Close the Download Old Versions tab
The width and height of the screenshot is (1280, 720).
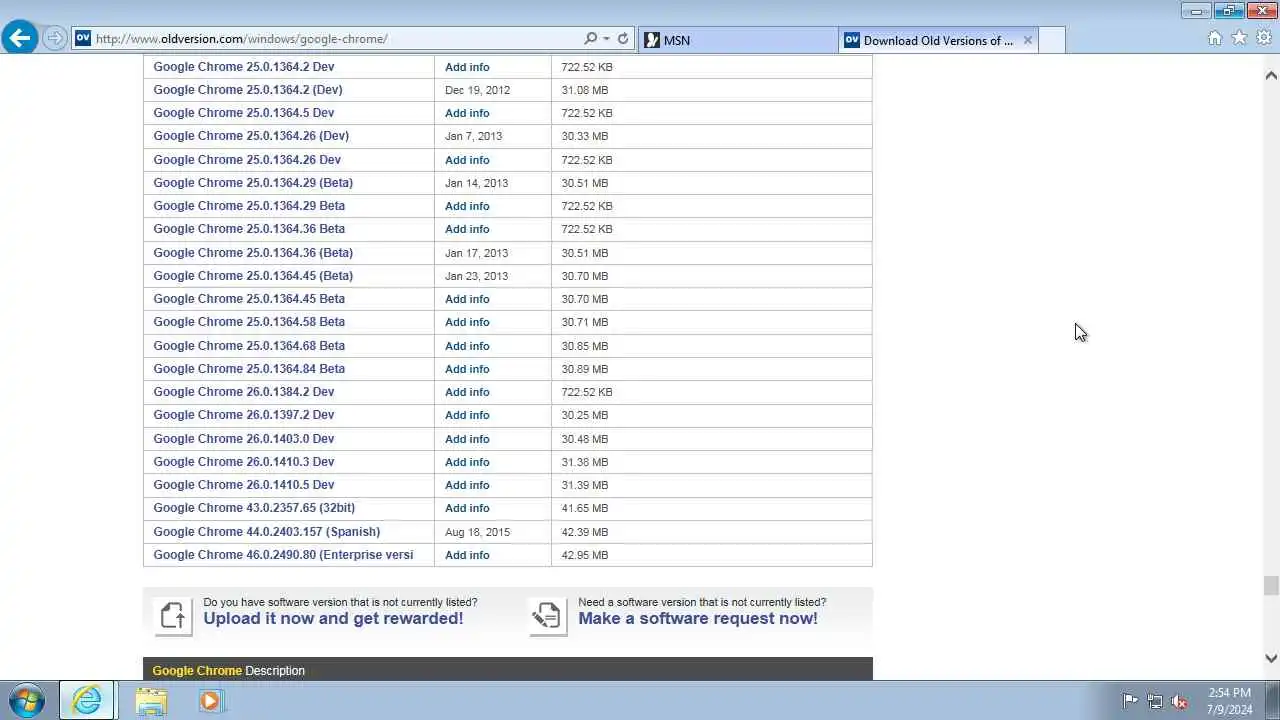pyautogui.click(x=1027, y=40)
